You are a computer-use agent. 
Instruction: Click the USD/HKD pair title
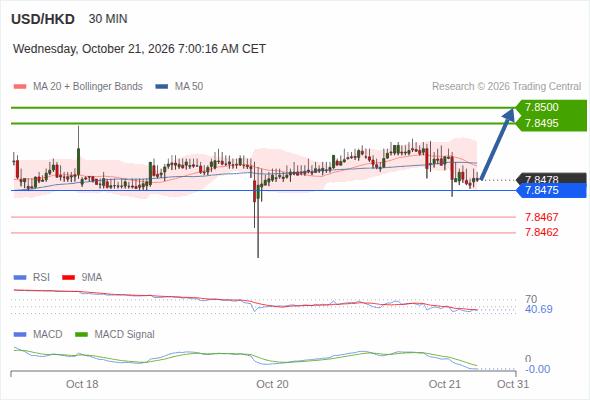click(x=43, y=19)
